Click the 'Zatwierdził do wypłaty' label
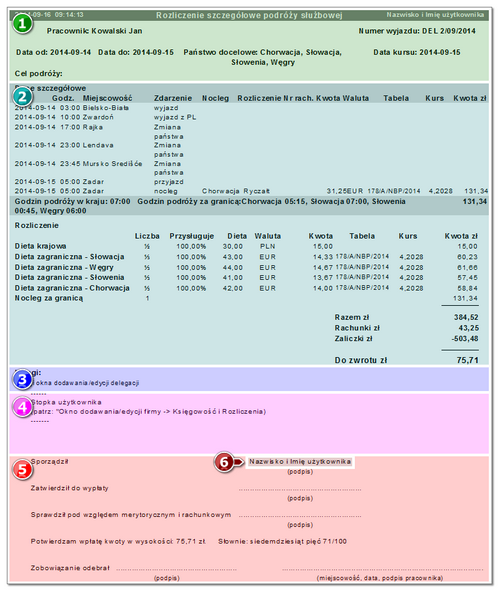This screenshot has height=591, width=499. [69, 488]
